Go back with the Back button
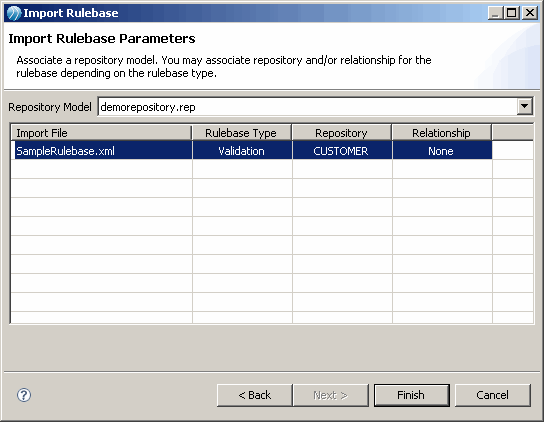 pos(255,395)
